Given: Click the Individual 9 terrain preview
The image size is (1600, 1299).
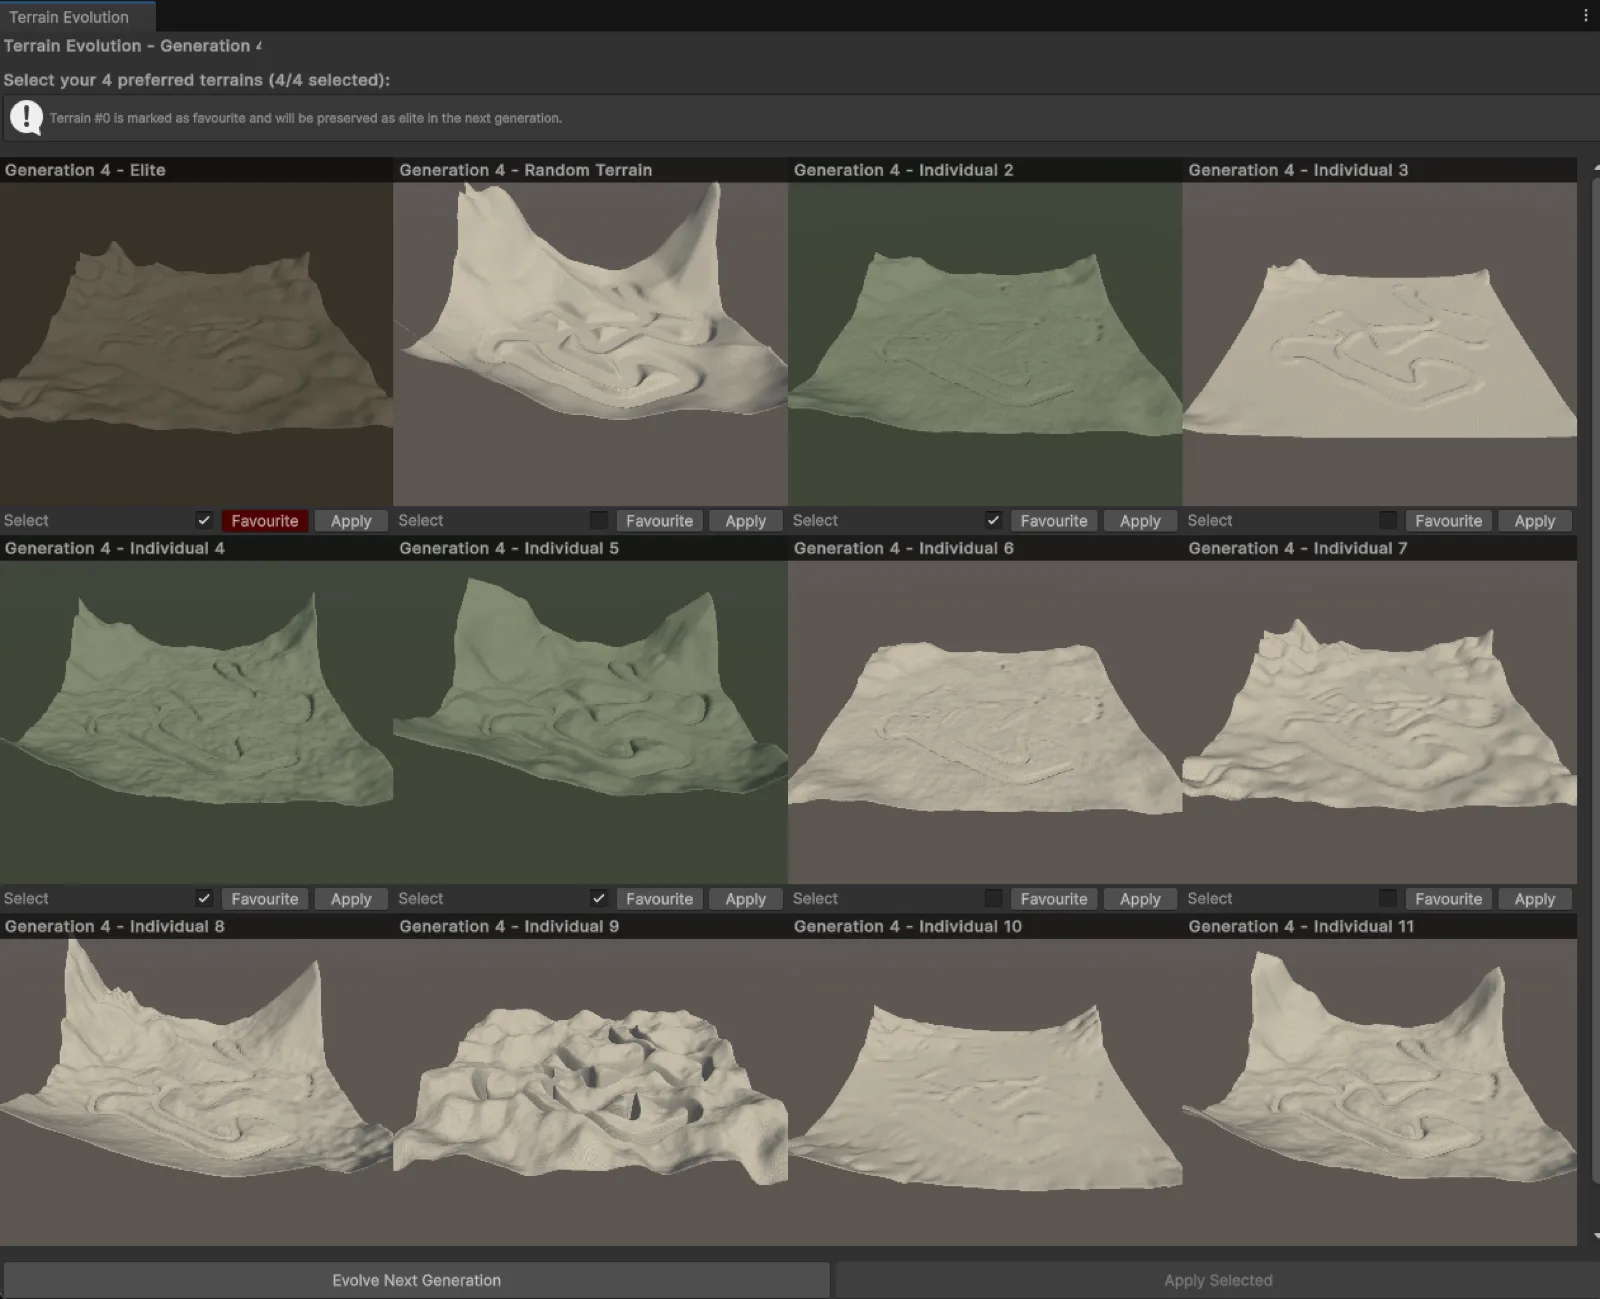Looking at the screenshot, I should pos(590,1092).
